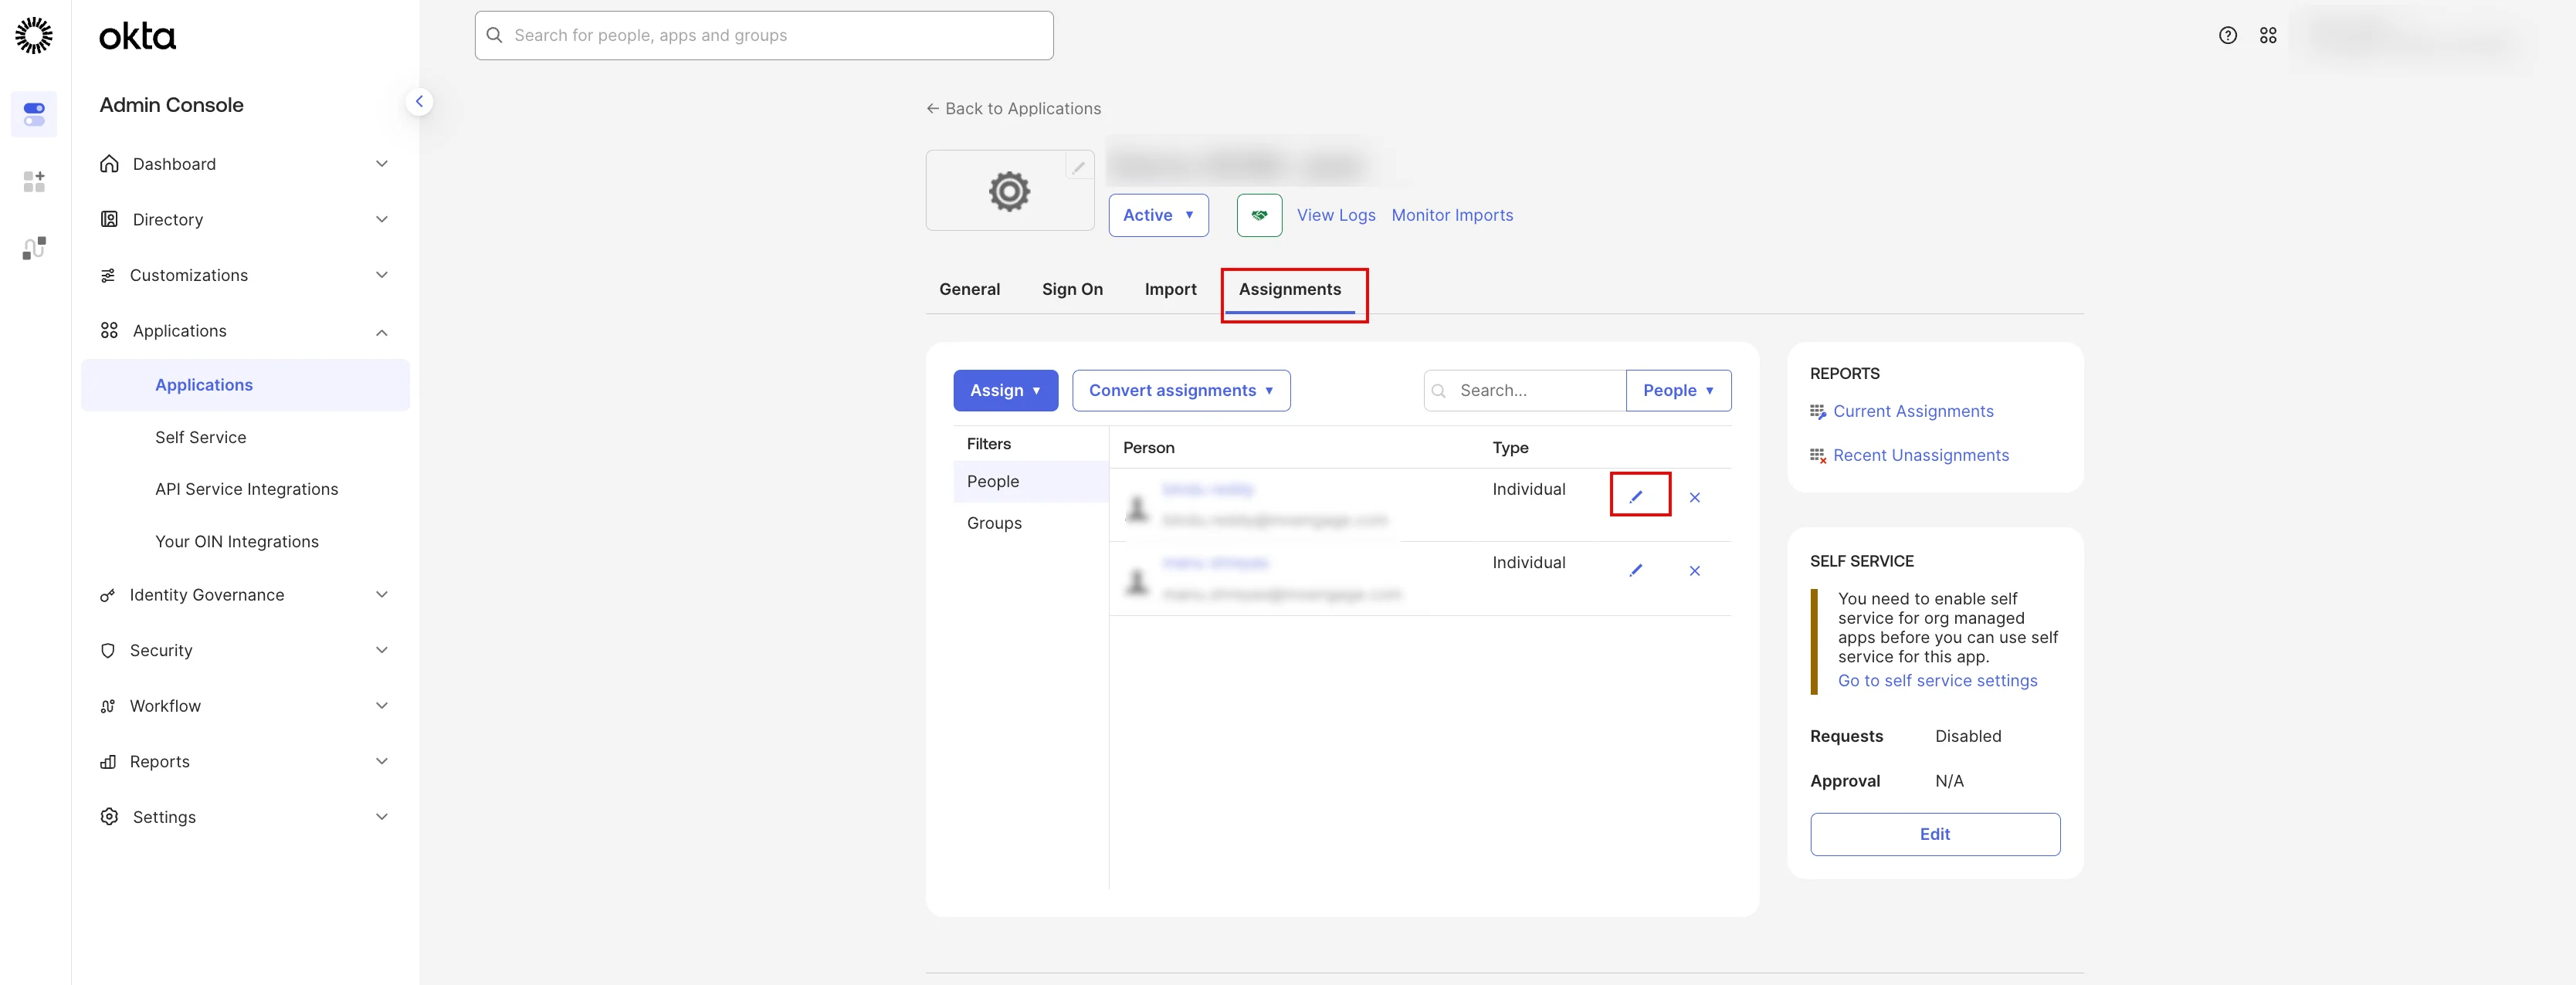Click the Okta sunburst logo icon
The width and height of the screenshot is (2576, 985).
pos(34,35)
